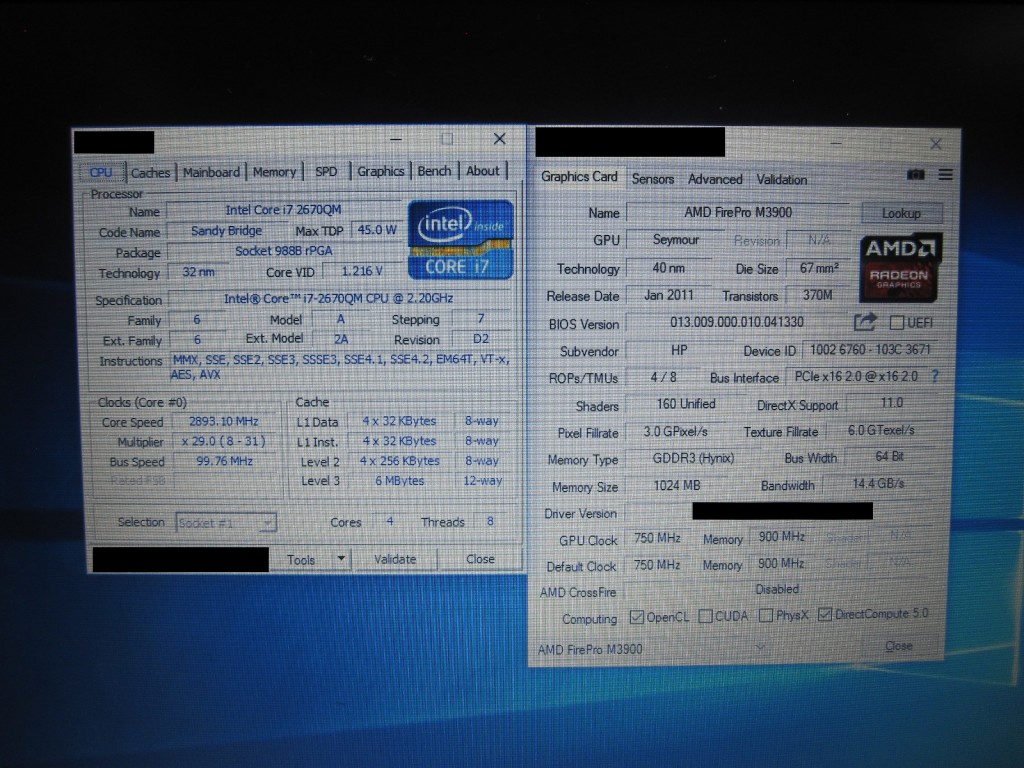Switch to the Sensors tab

[652, 179]
